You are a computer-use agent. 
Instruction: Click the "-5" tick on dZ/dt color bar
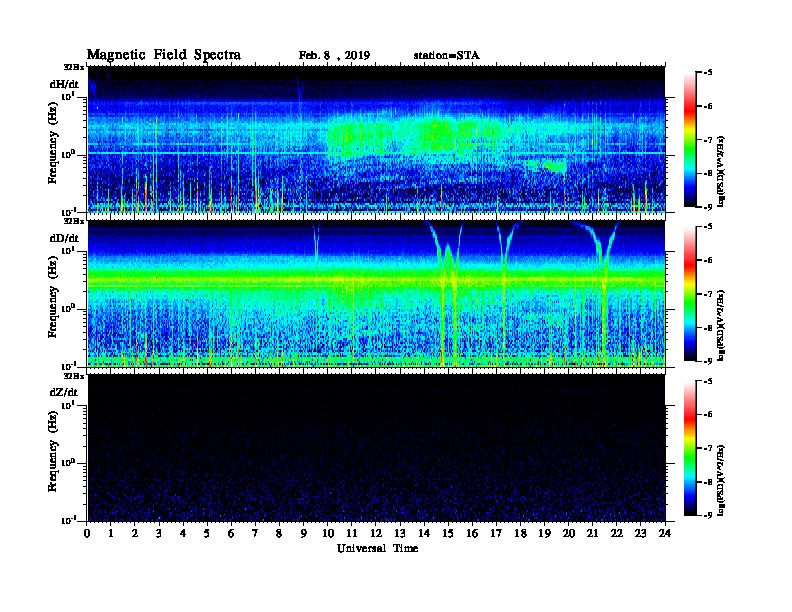707,381
